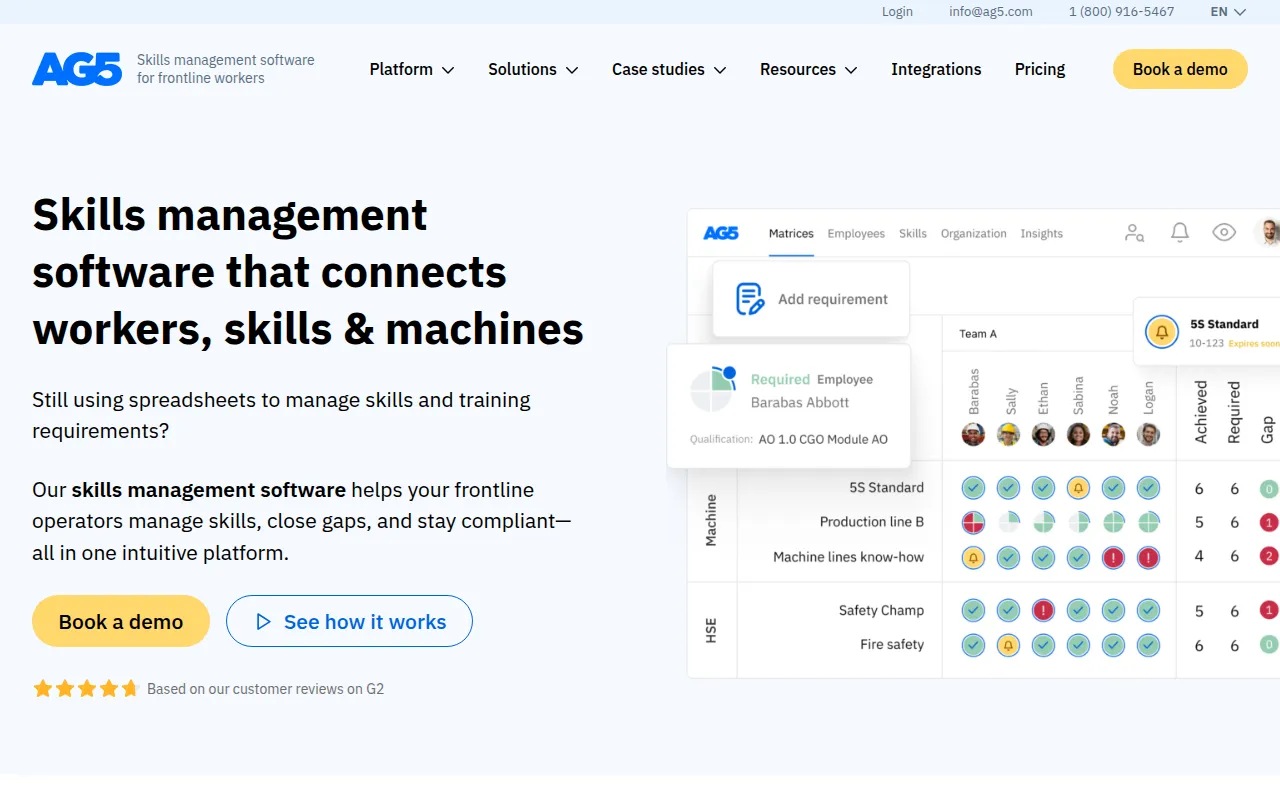
Task: Click the Fire safety row label
Action: (x=892, y=645)
